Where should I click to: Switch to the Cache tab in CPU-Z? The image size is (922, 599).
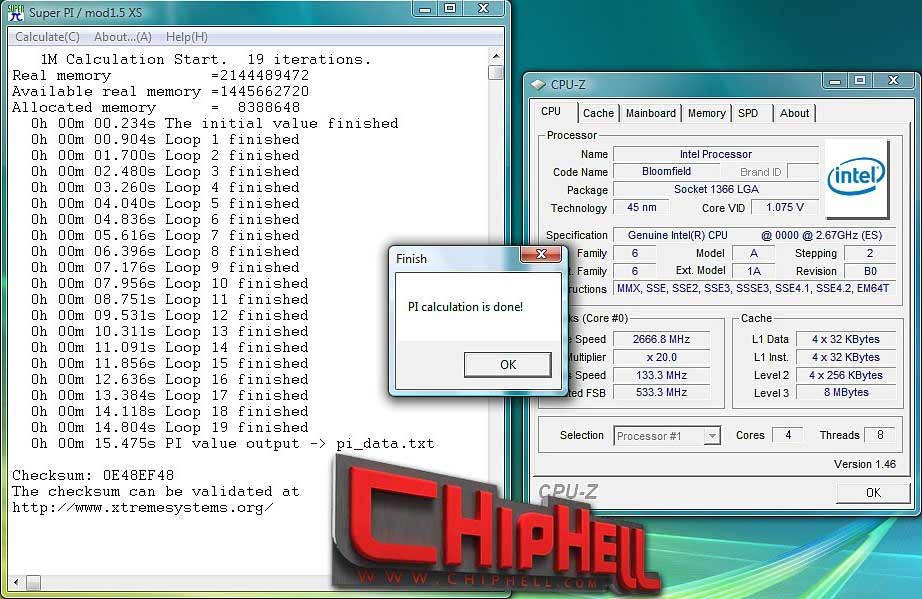tap(598, 113)
